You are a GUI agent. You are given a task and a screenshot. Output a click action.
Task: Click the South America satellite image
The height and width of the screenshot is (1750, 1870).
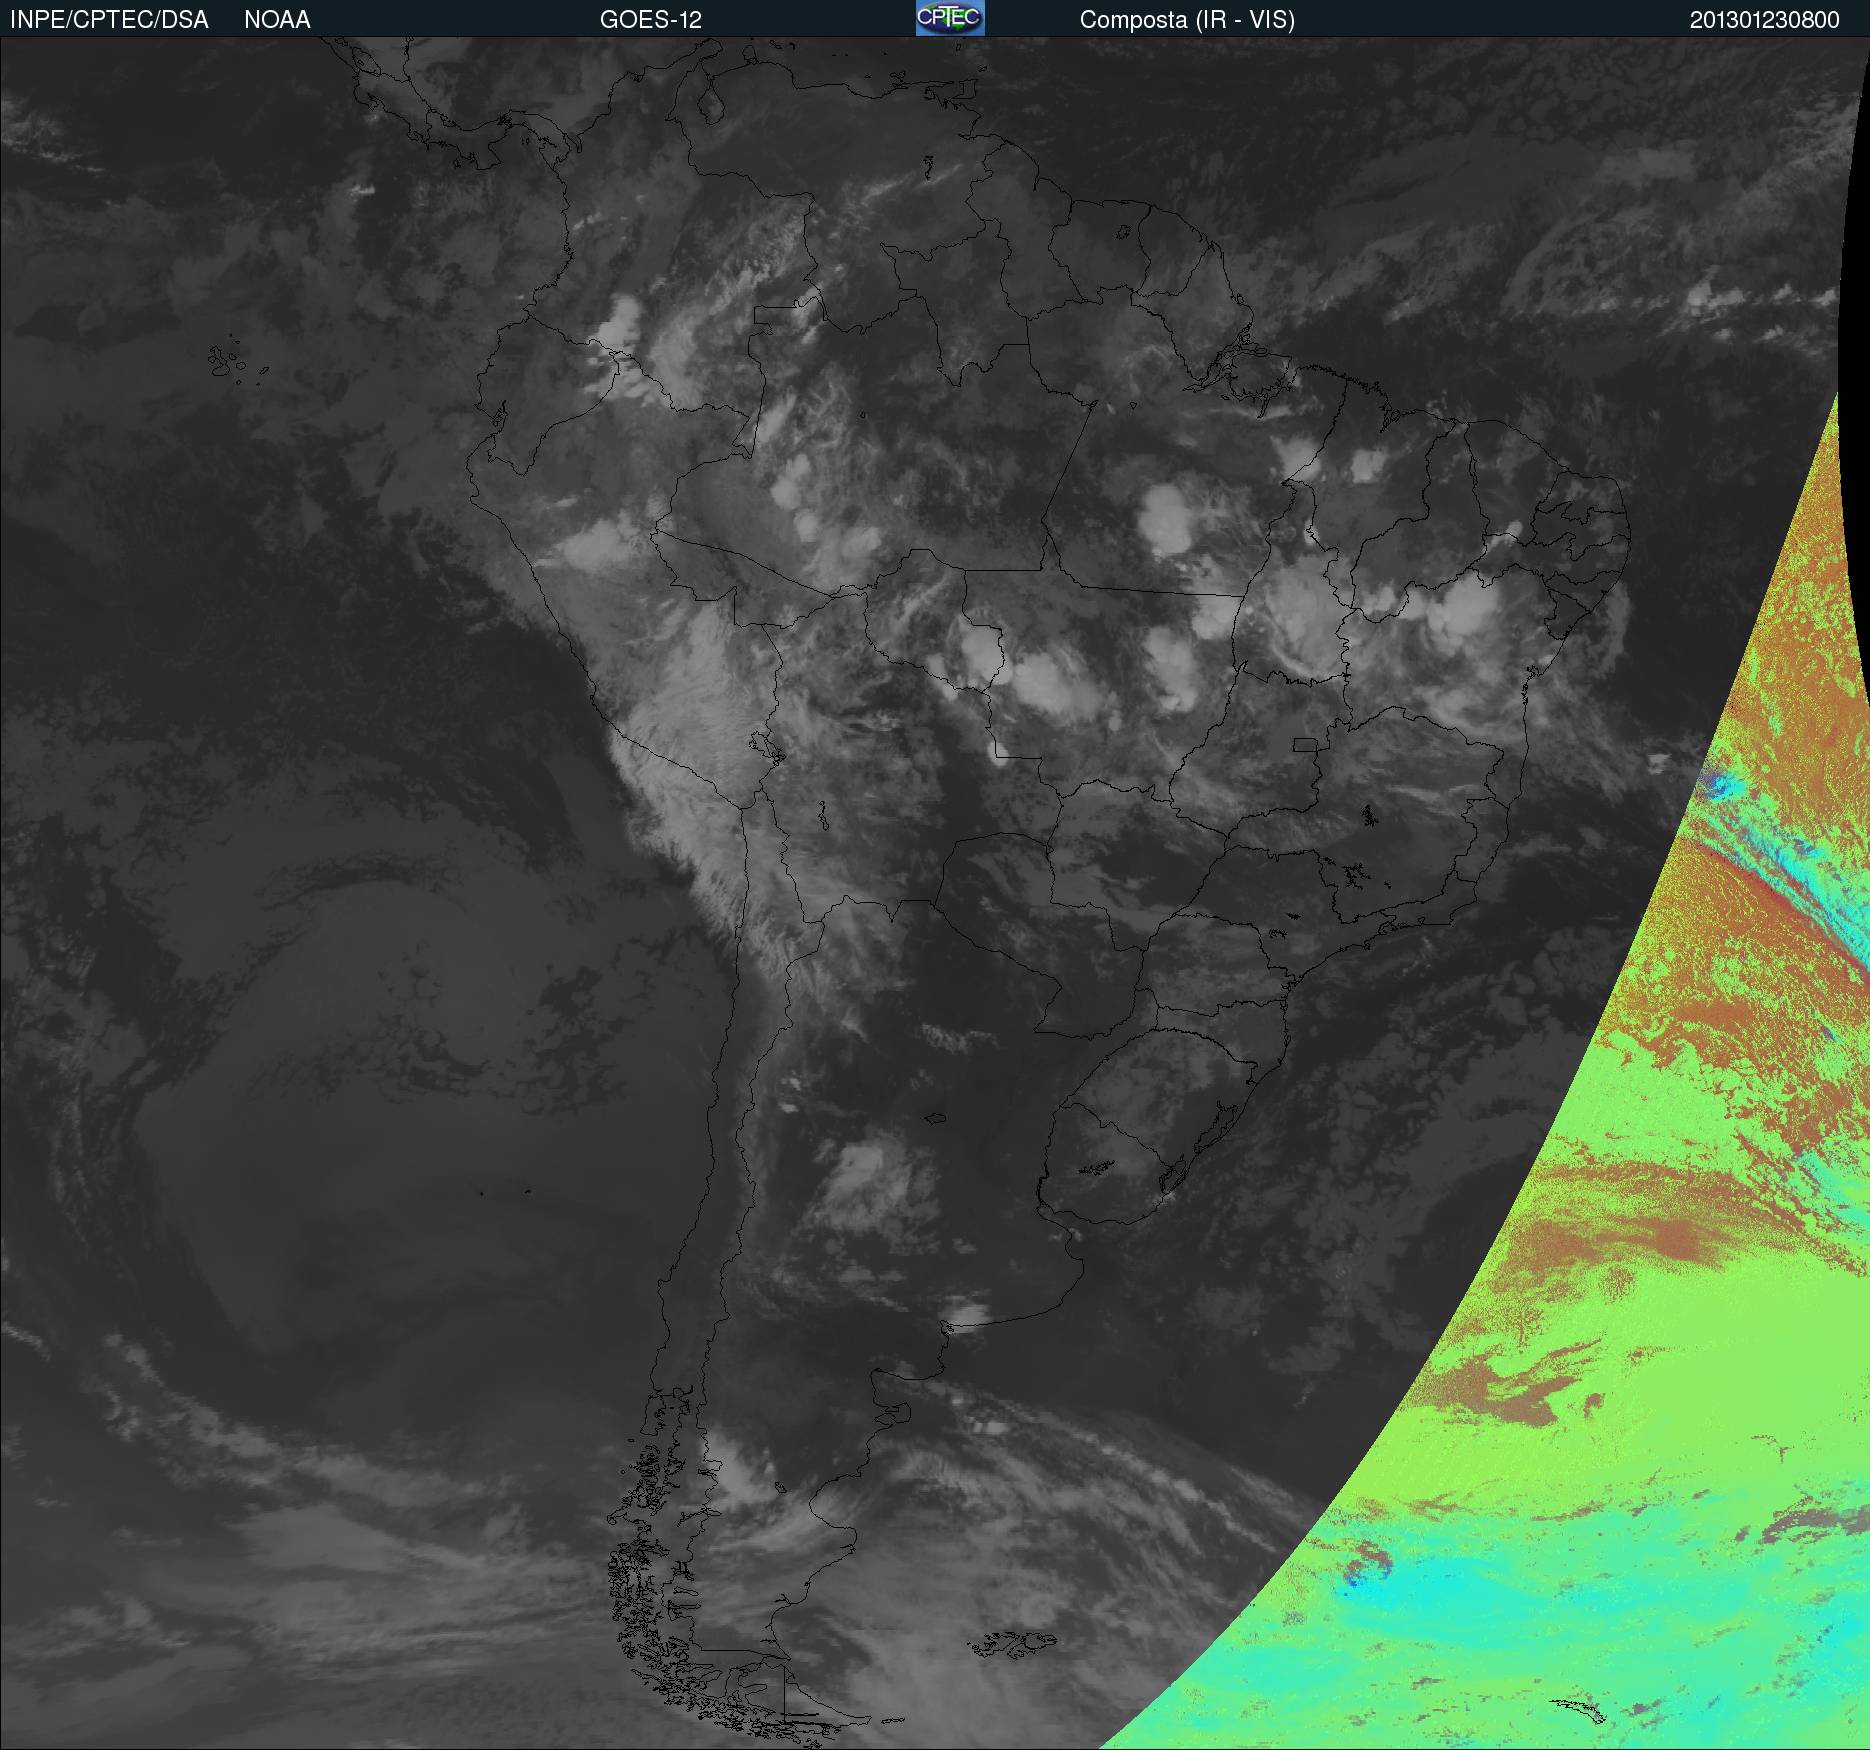(935, 893)
